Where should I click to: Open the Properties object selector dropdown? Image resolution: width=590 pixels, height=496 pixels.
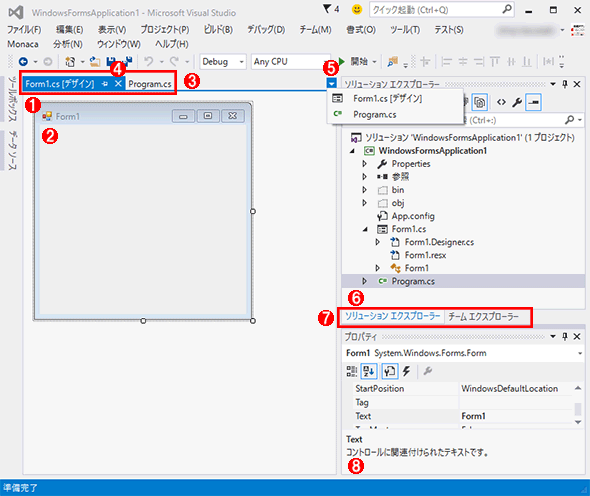click(x=580, y=353)
